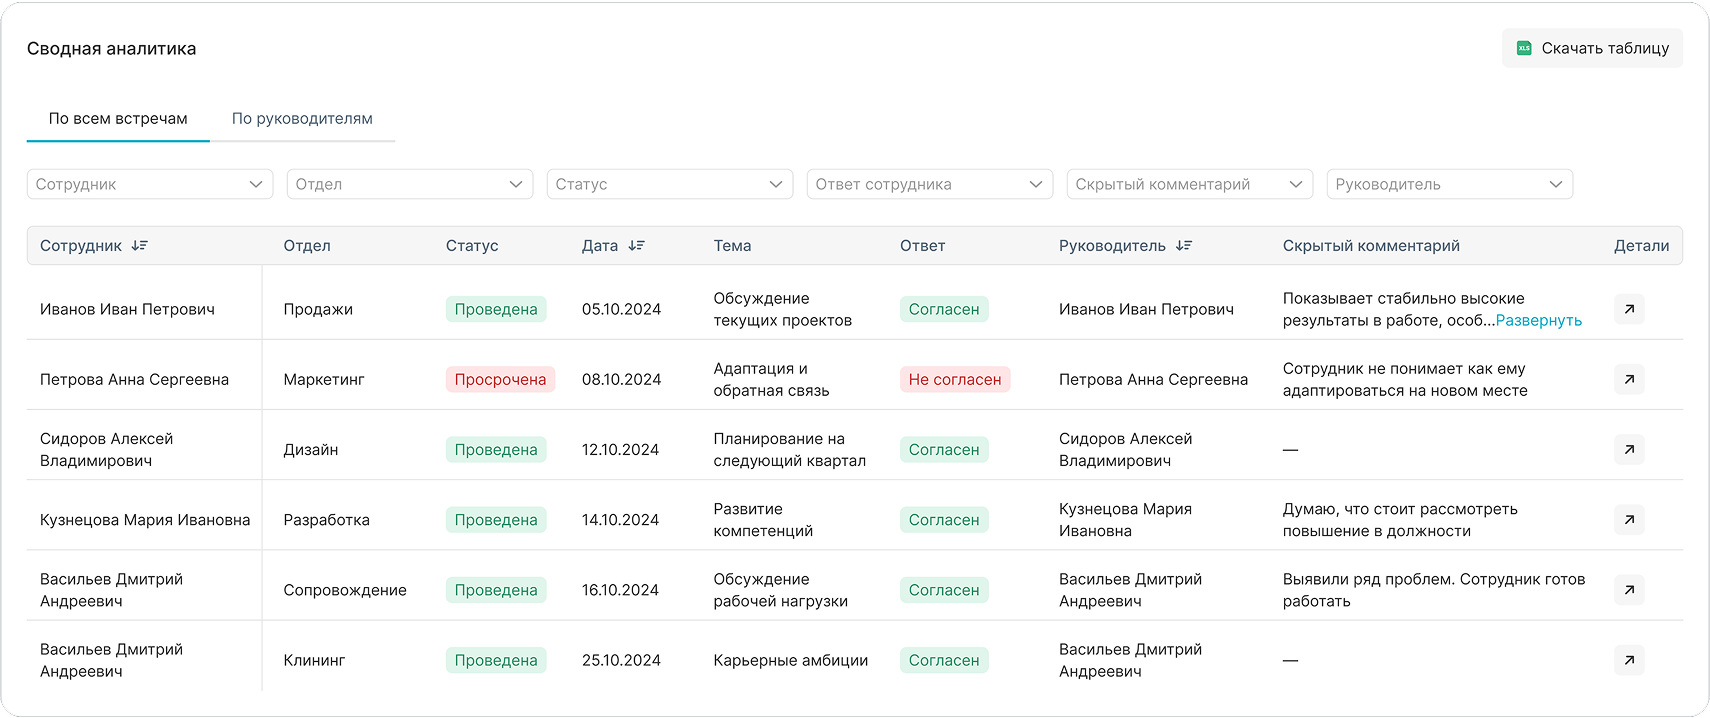
Task: Open details for Кузнецова Мария Ивановна row
Action: [1629, 519]
